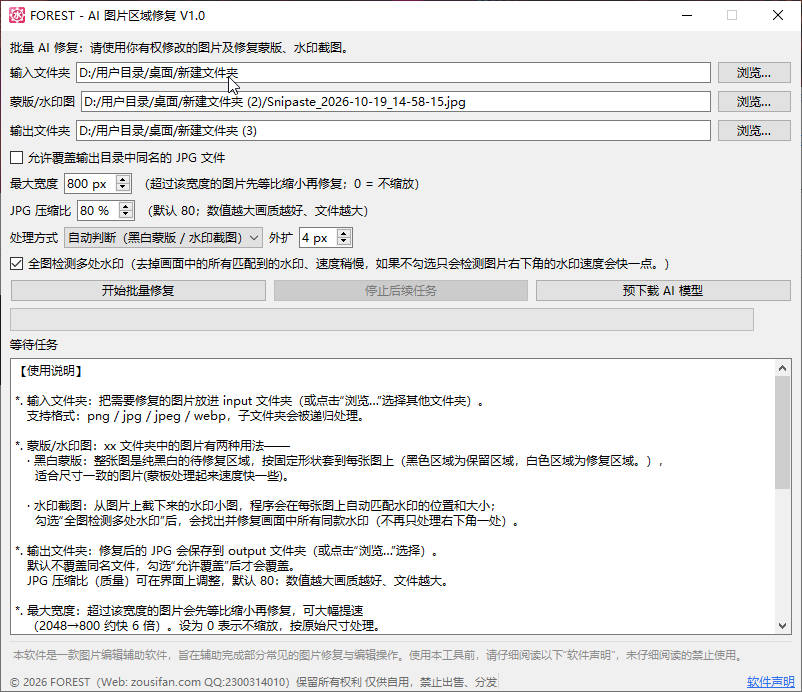Image resolution: width=802 pixels, height=692 pixels.
Task: Uncheck 全图检测多处水印 checkbox
Action: (x=16, y=263)
